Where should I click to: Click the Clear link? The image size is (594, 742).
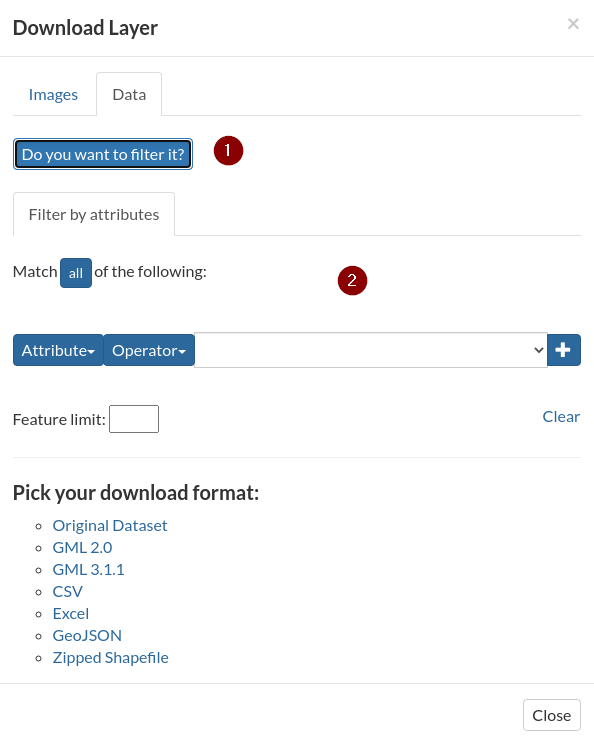click(x=561, y=416)
